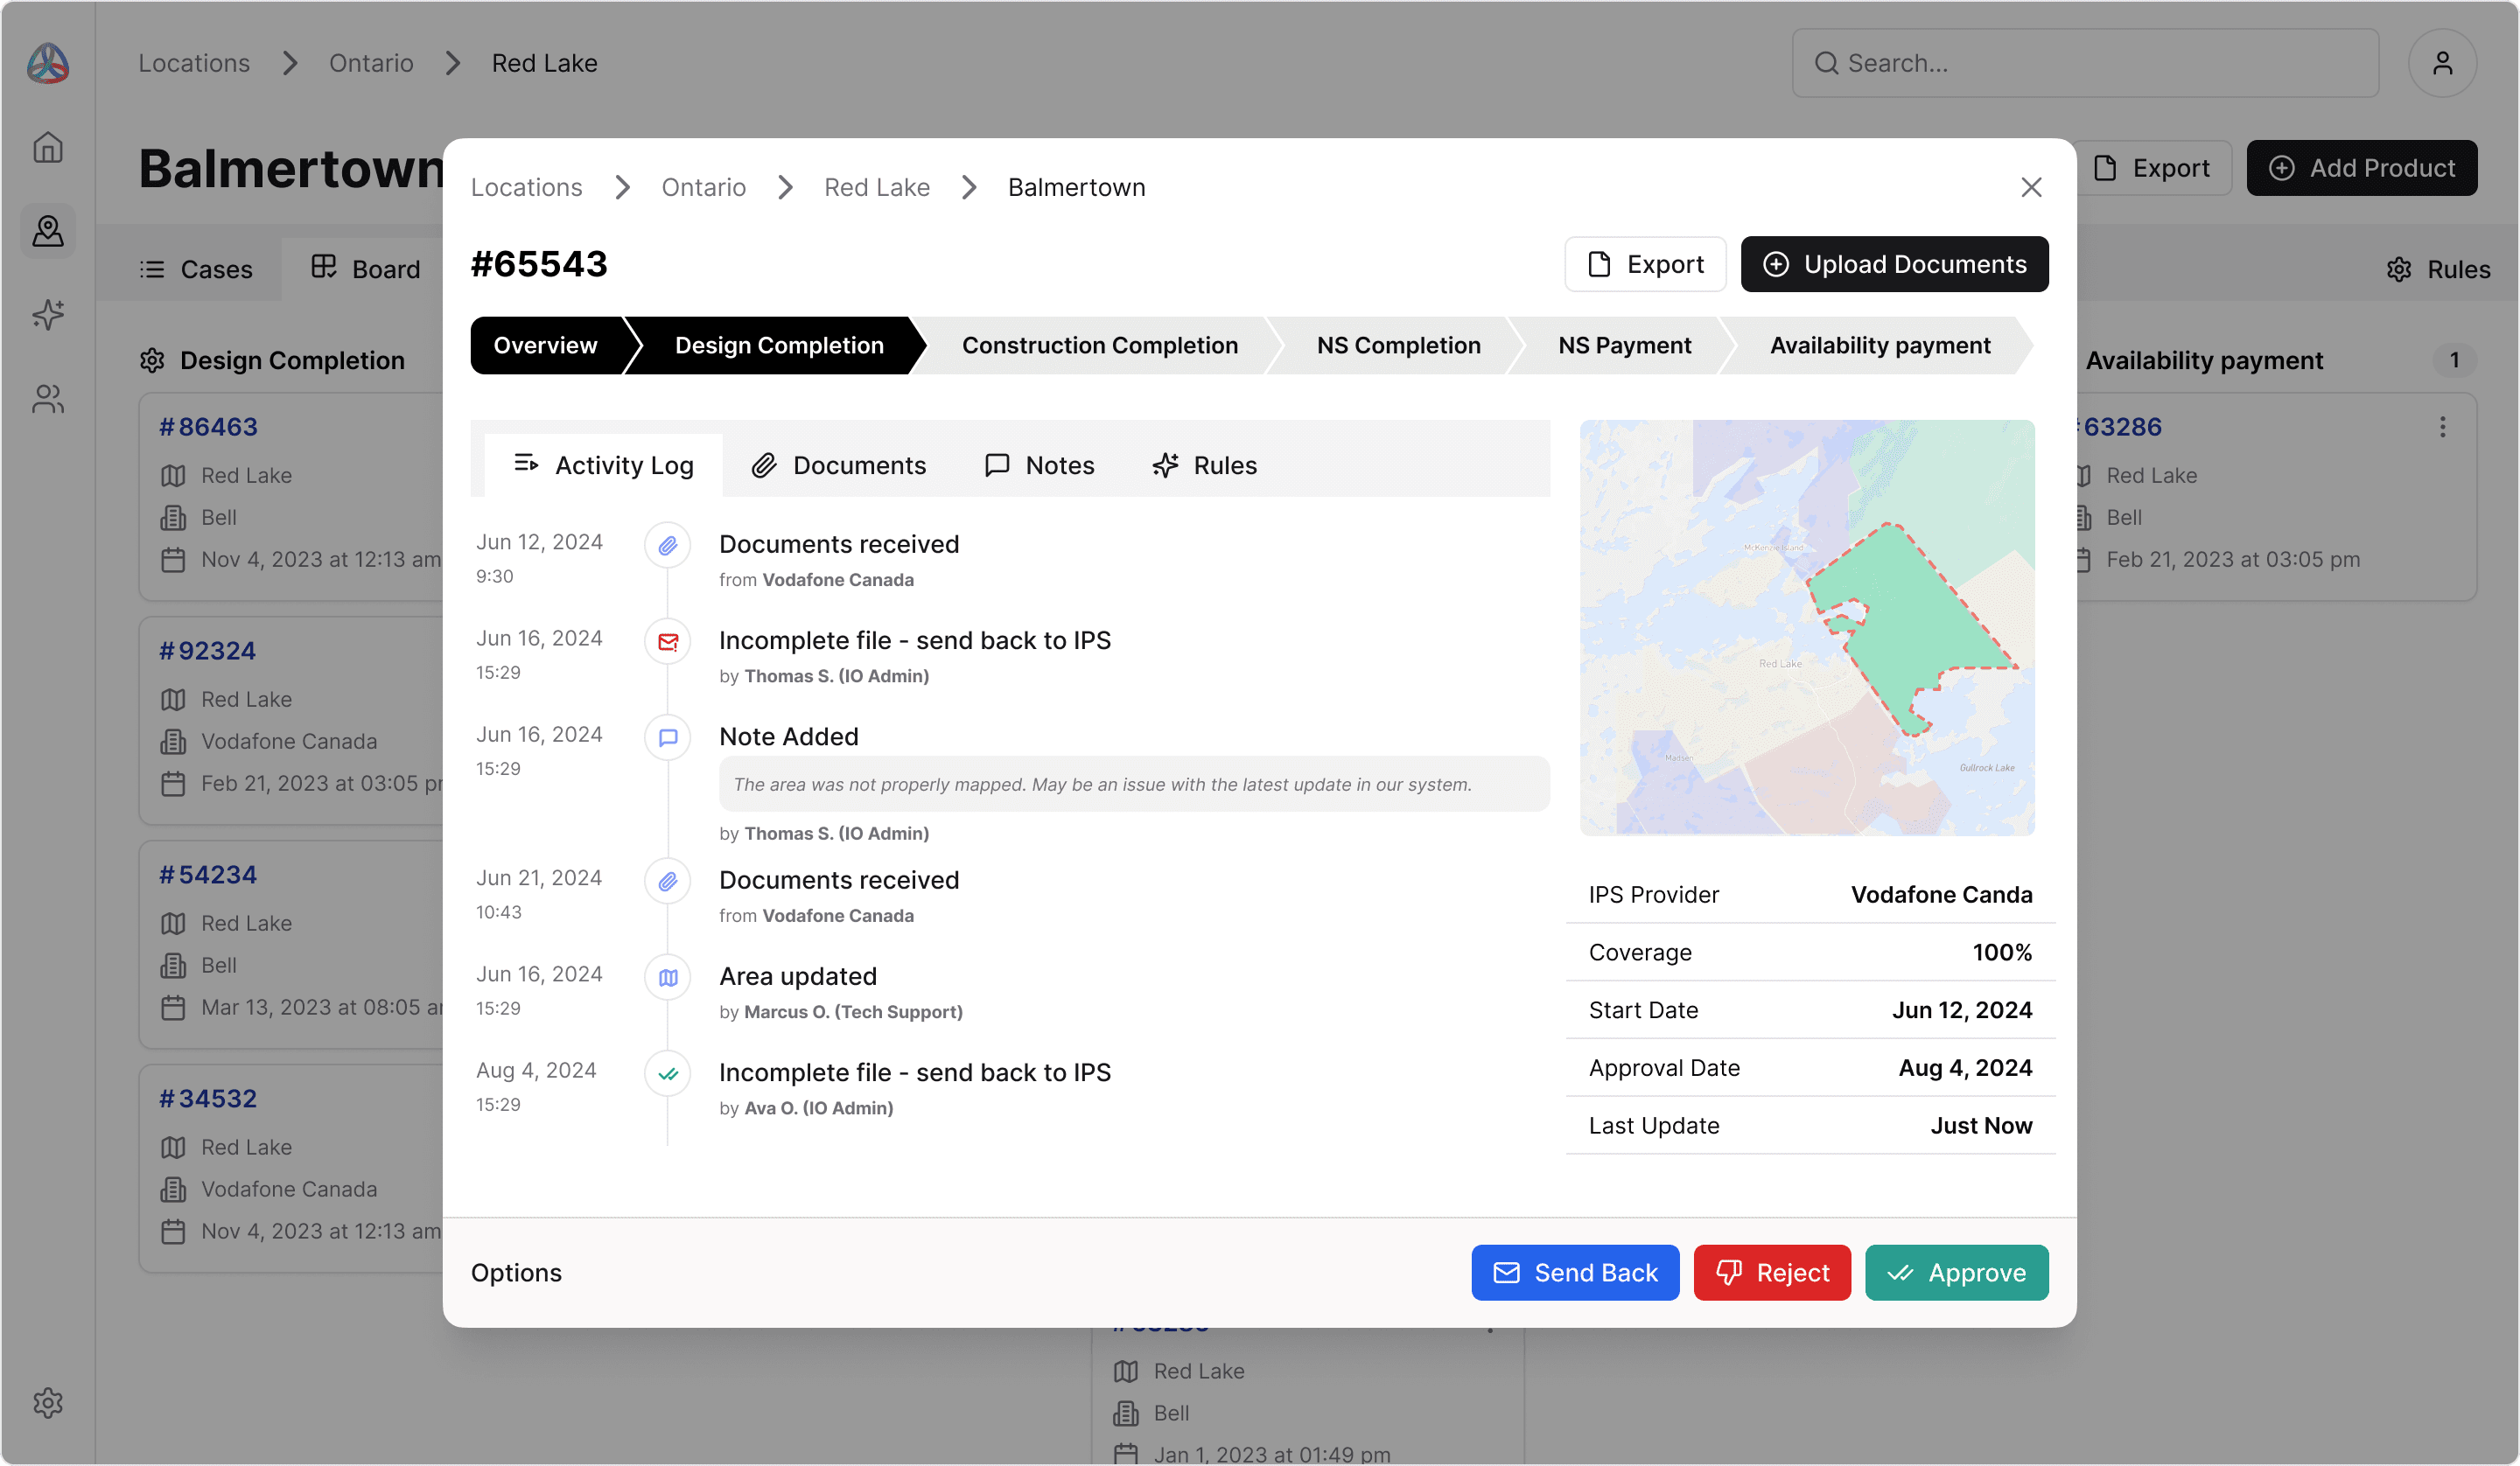Open the user profile avatar menu

click(x=2443, y=62)
